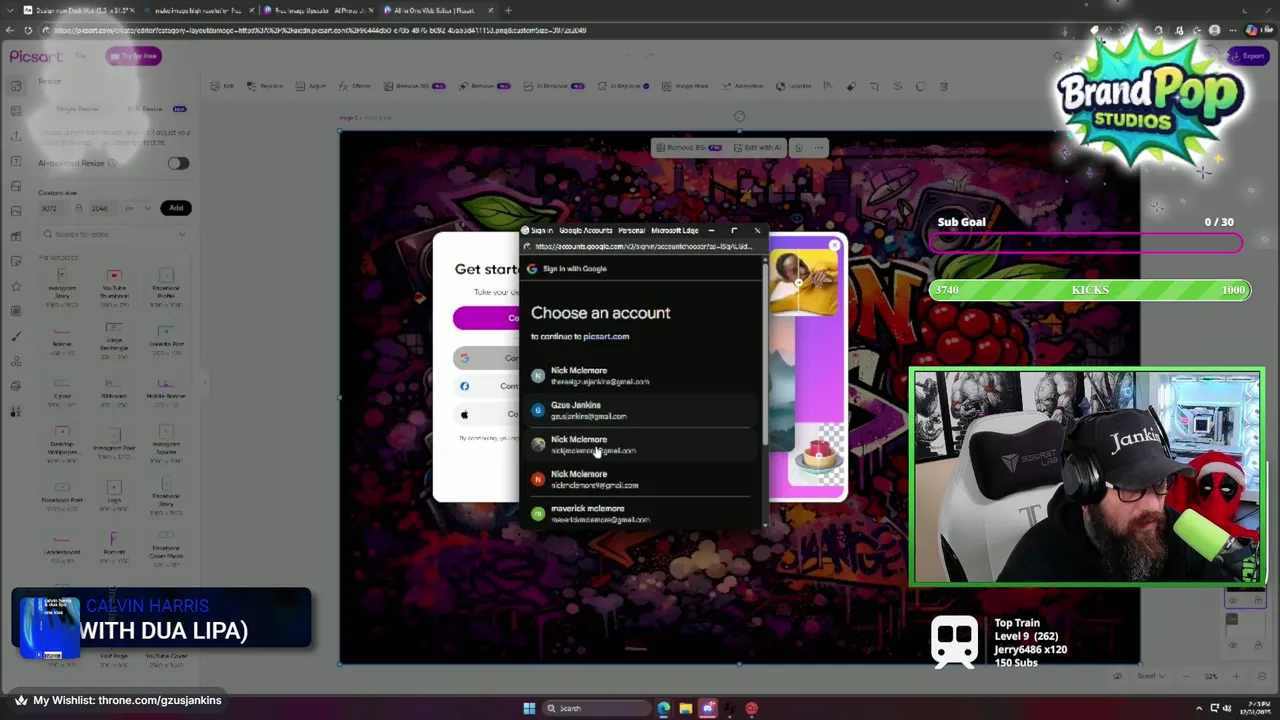Click the custom size height field

click(x=102, y=208)
